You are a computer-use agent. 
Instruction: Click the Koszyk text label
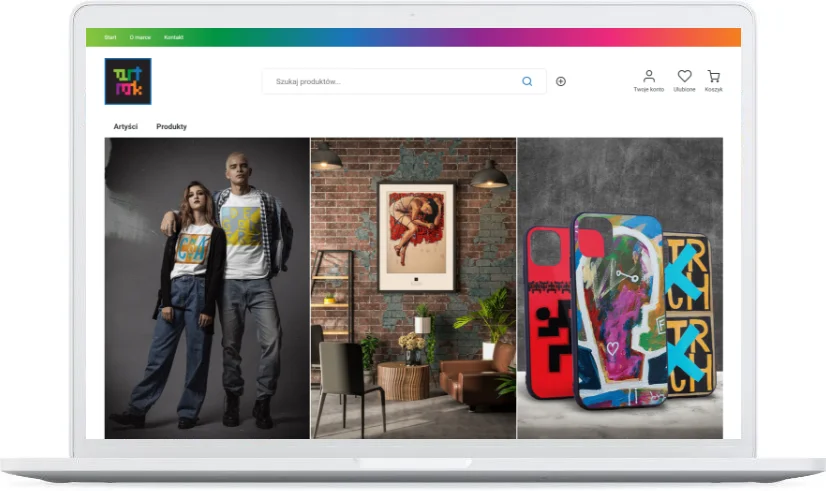point(713,90)
